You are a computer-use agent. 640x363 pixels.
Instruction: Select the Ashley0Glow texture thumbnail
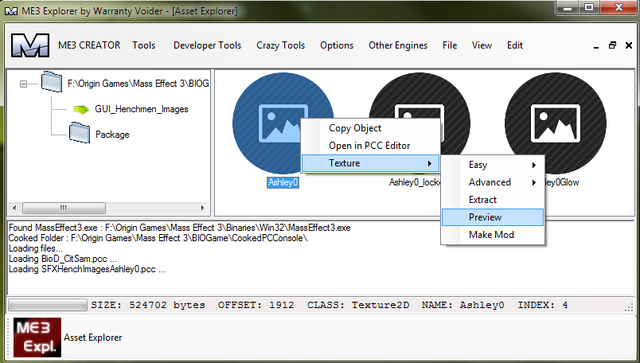[x=556, y=123]
